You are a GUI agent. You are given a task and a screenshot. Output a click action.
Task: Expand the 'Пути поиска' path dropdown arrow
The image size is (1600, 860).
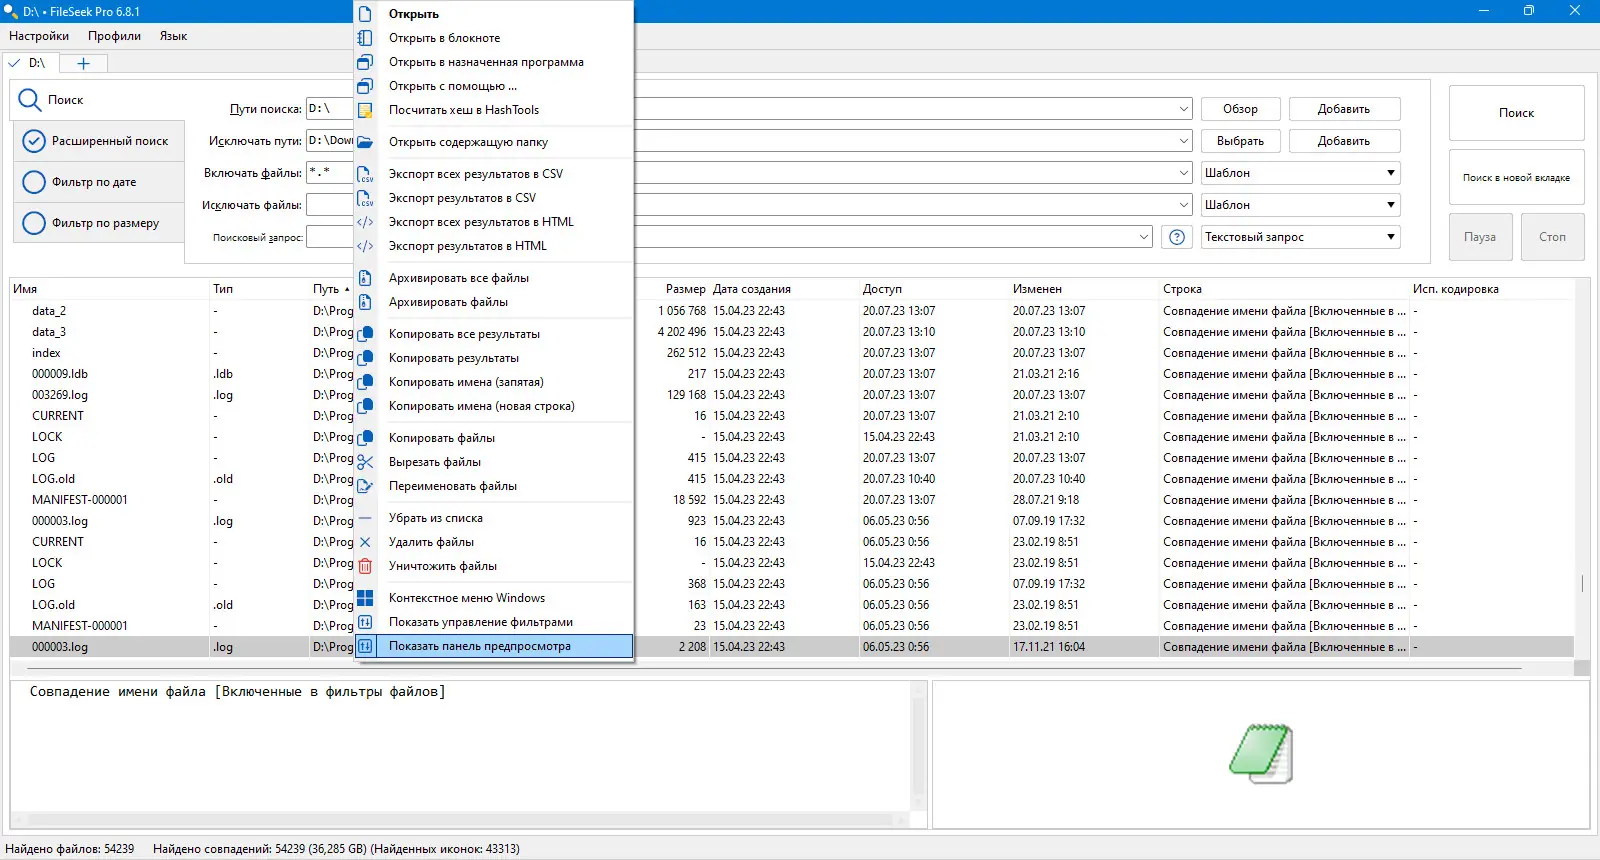1184,109
